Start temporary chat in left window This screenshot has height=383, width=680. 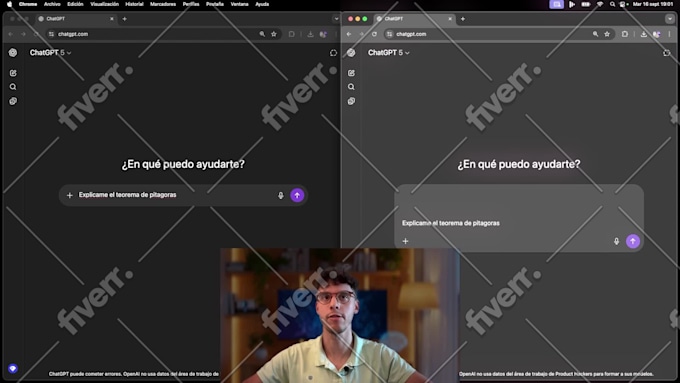333,52
